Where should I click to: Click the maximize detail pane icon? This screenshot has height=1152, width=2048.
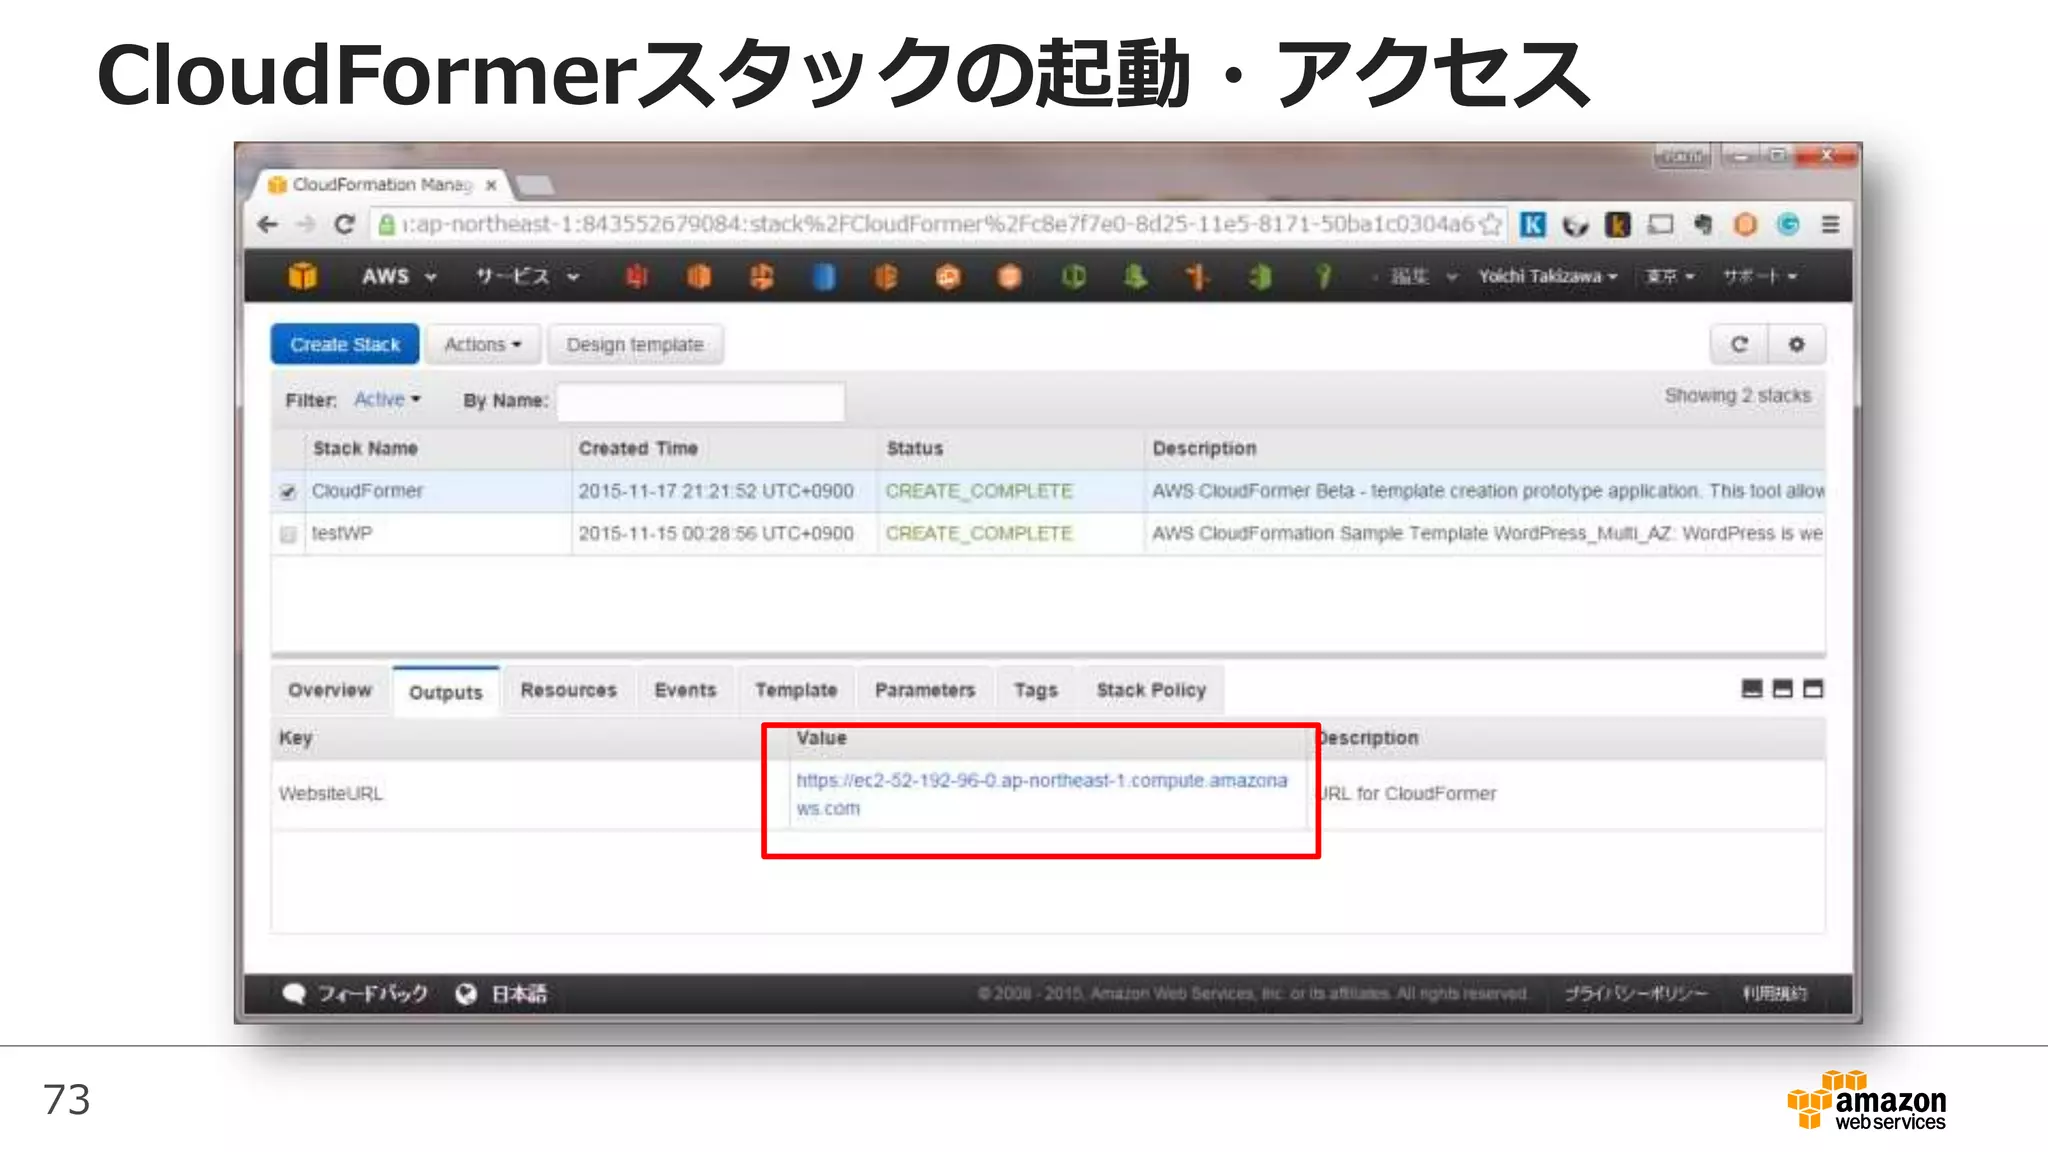tap(1813, 689)
